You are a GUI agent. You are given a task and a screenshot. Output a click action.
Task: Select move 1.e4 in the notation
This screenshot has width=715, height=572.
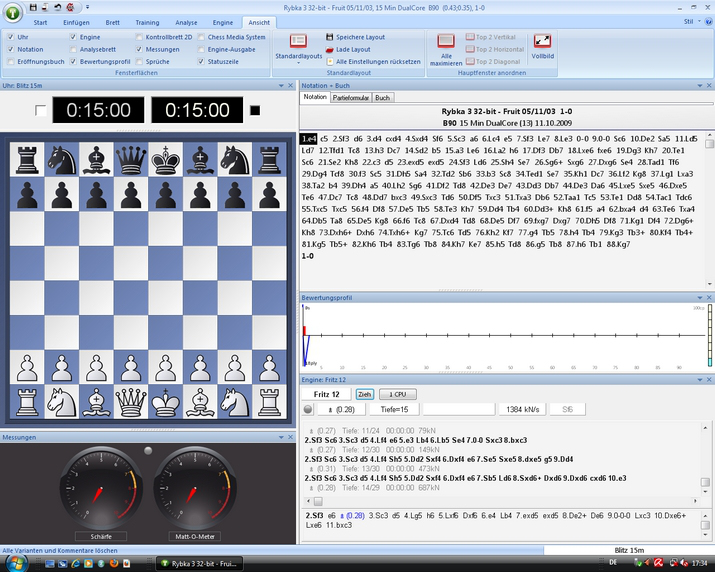[x=309, y=139]
